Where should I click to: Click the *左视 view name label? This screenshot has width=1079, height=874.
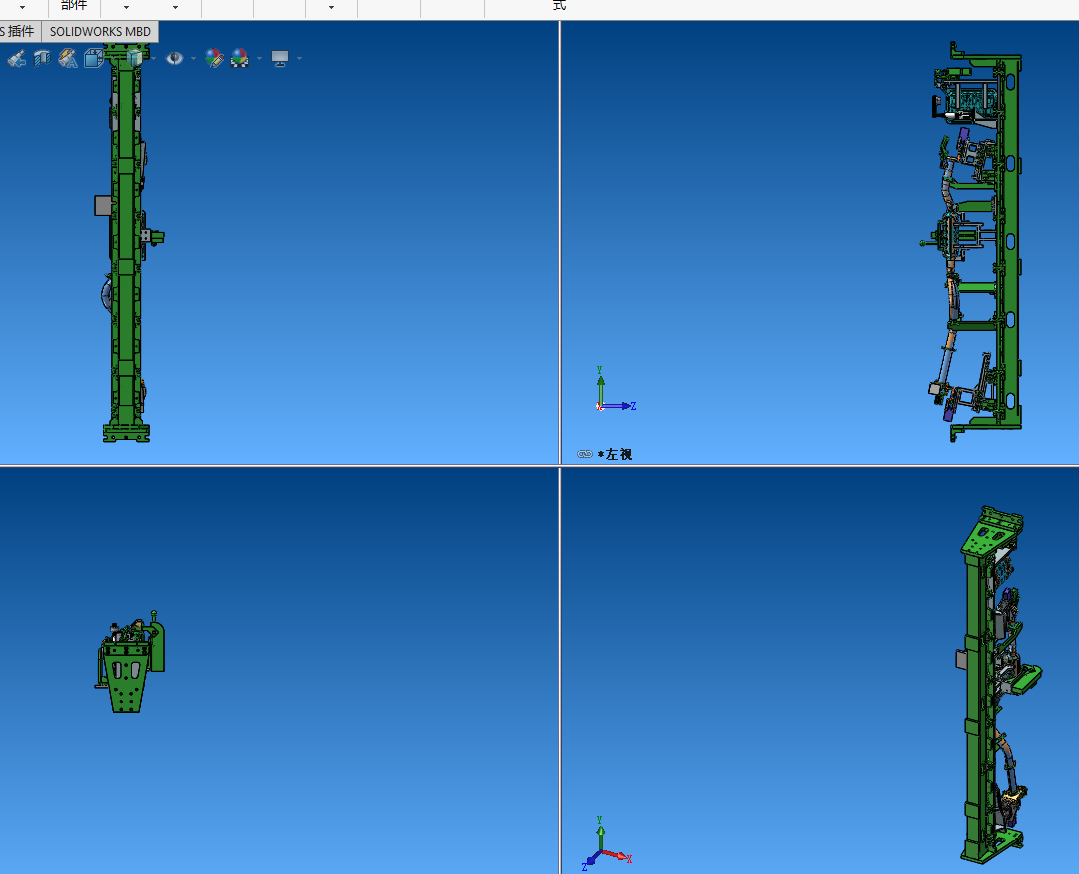click(615, 454)
